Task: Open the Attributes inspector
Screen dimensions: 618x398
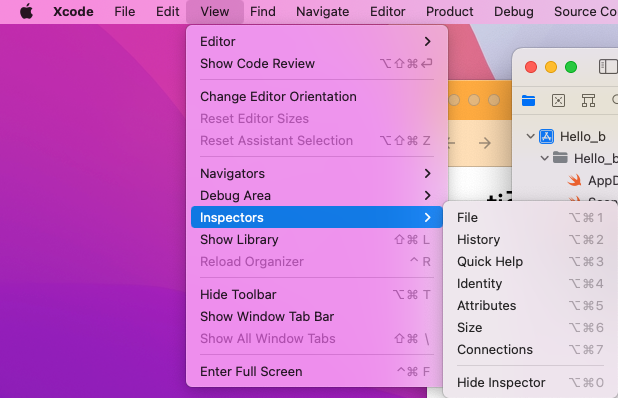Action: coord(530,306)
